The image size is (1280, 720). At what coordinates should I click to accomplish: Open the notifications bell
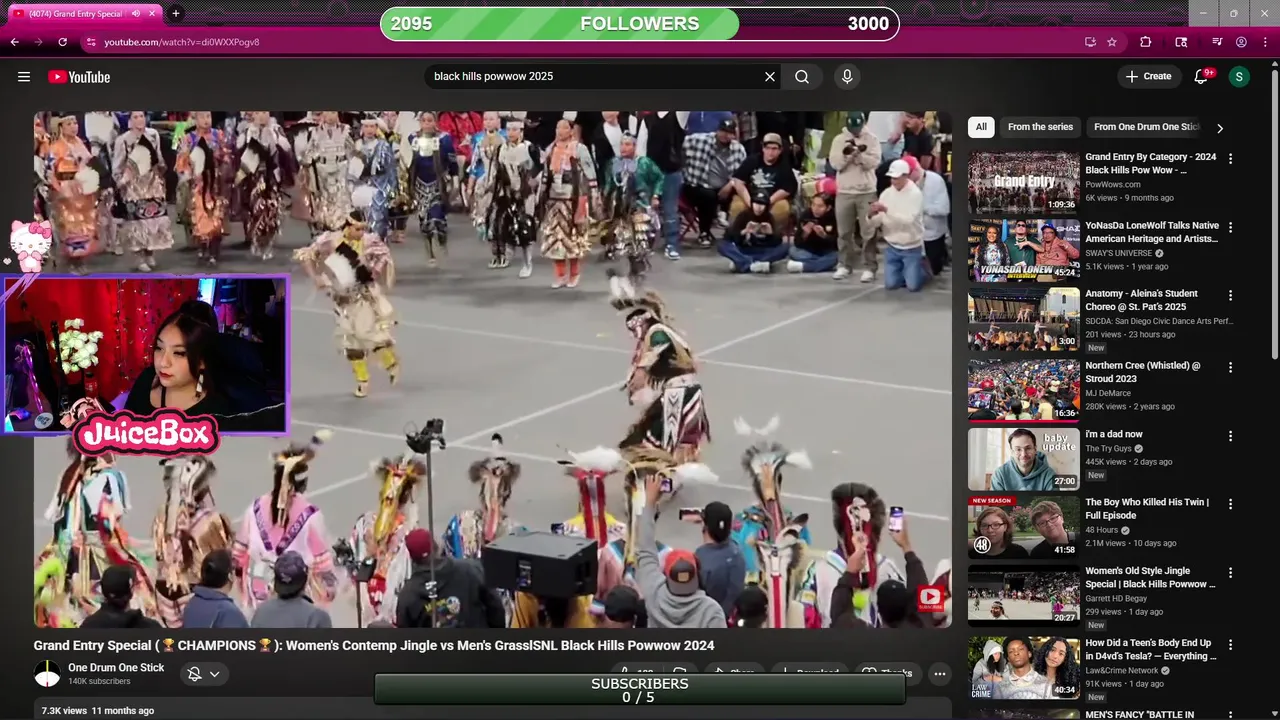point(1201,76)
